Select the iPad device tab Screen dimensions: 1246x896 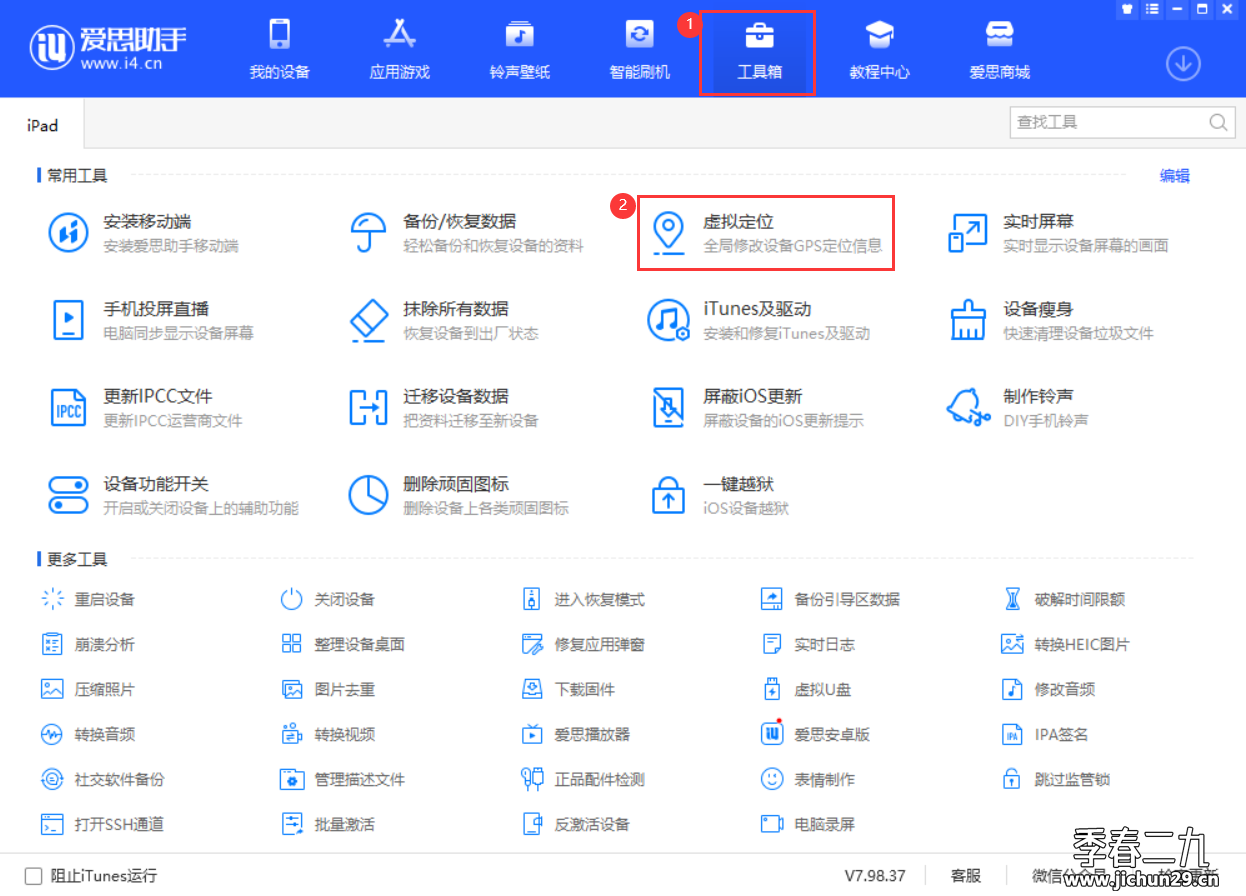pyautogui.click(x=42, y=126)
